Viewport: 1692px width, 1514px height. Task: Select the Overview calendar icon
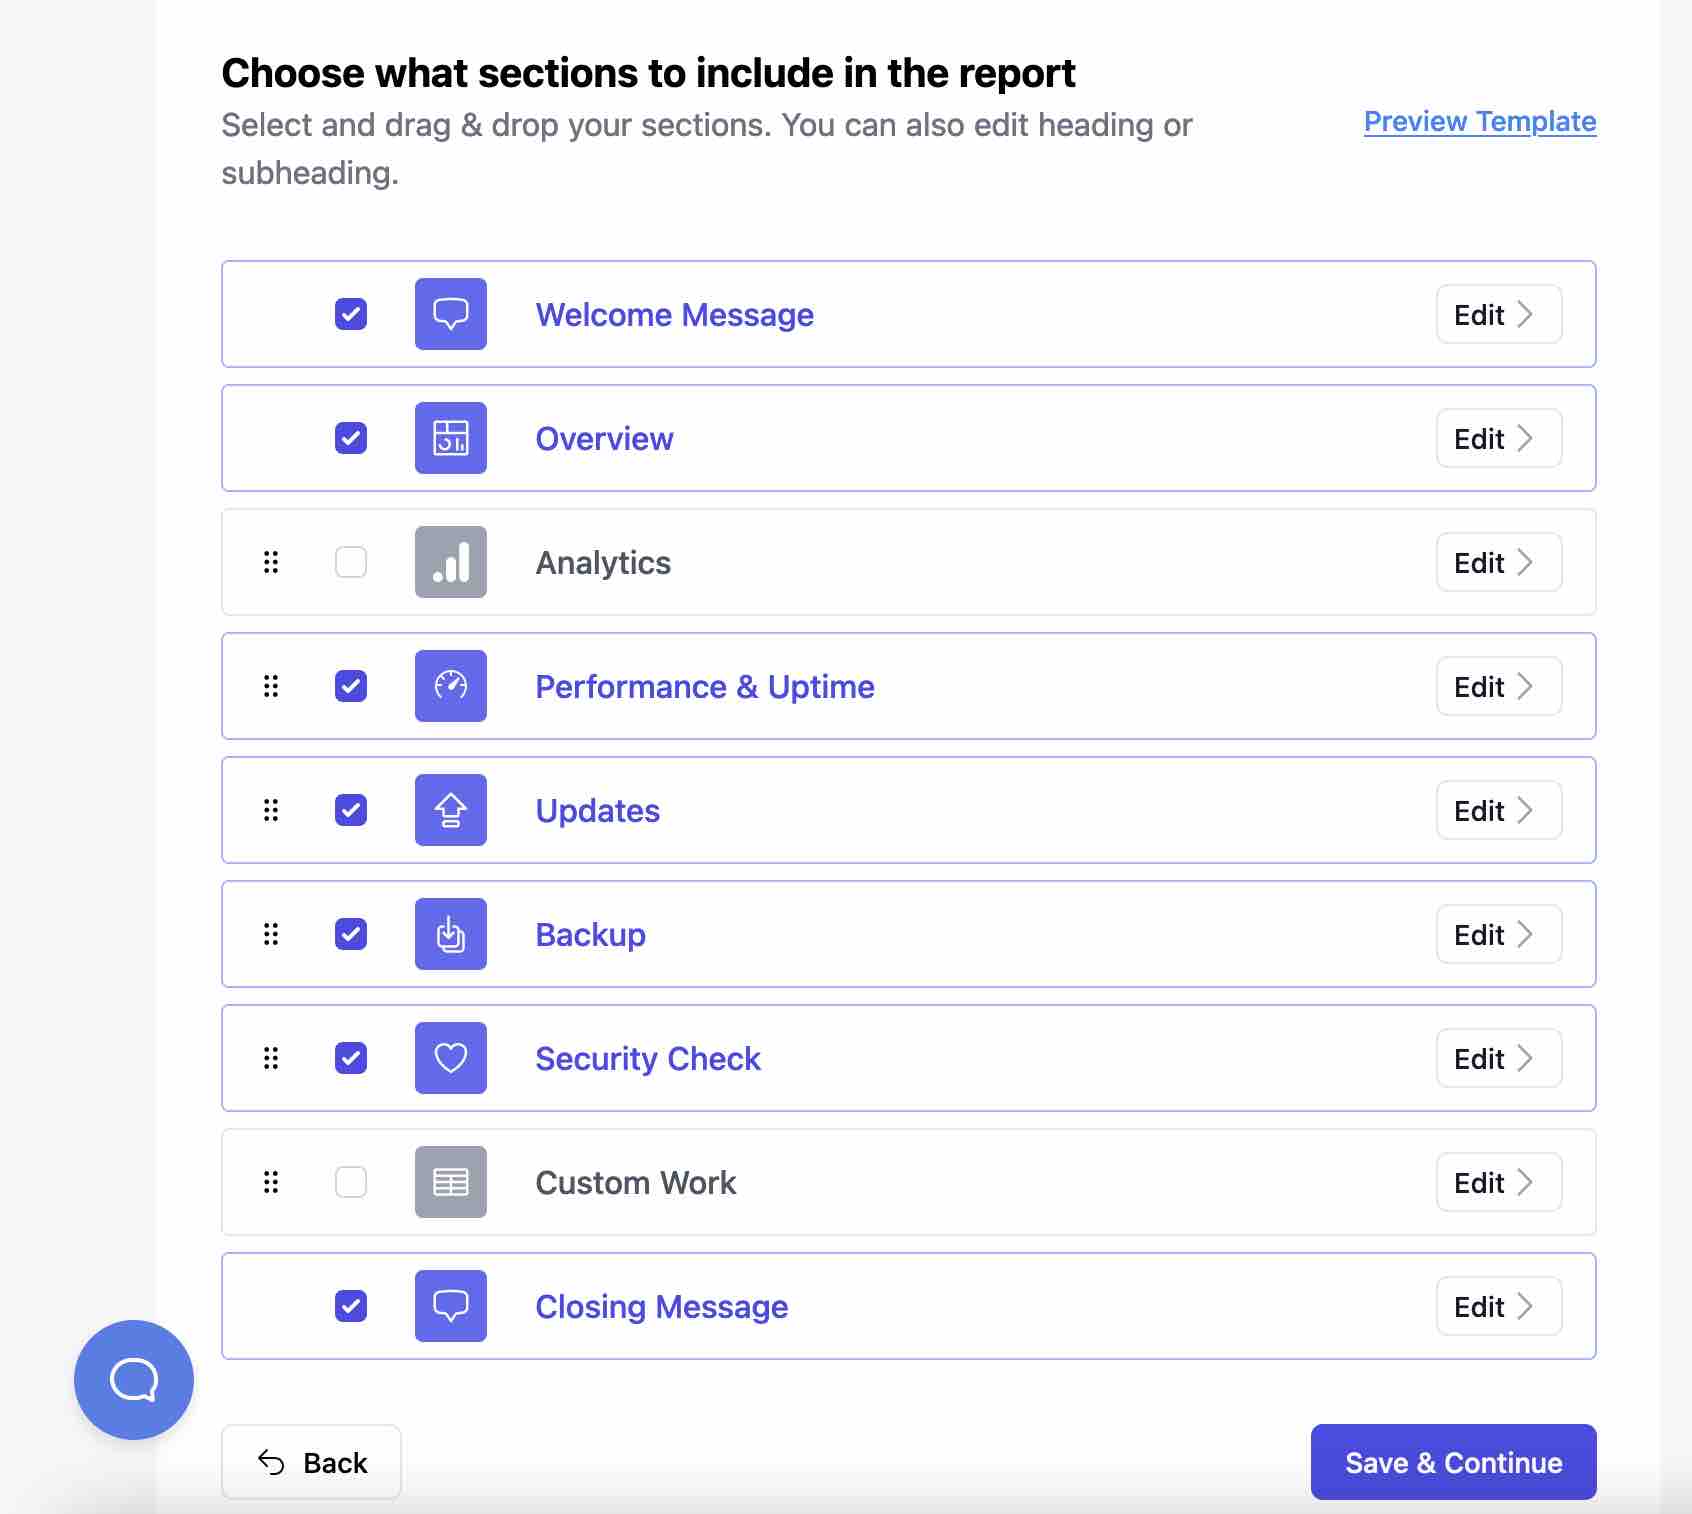pos(450,438)
